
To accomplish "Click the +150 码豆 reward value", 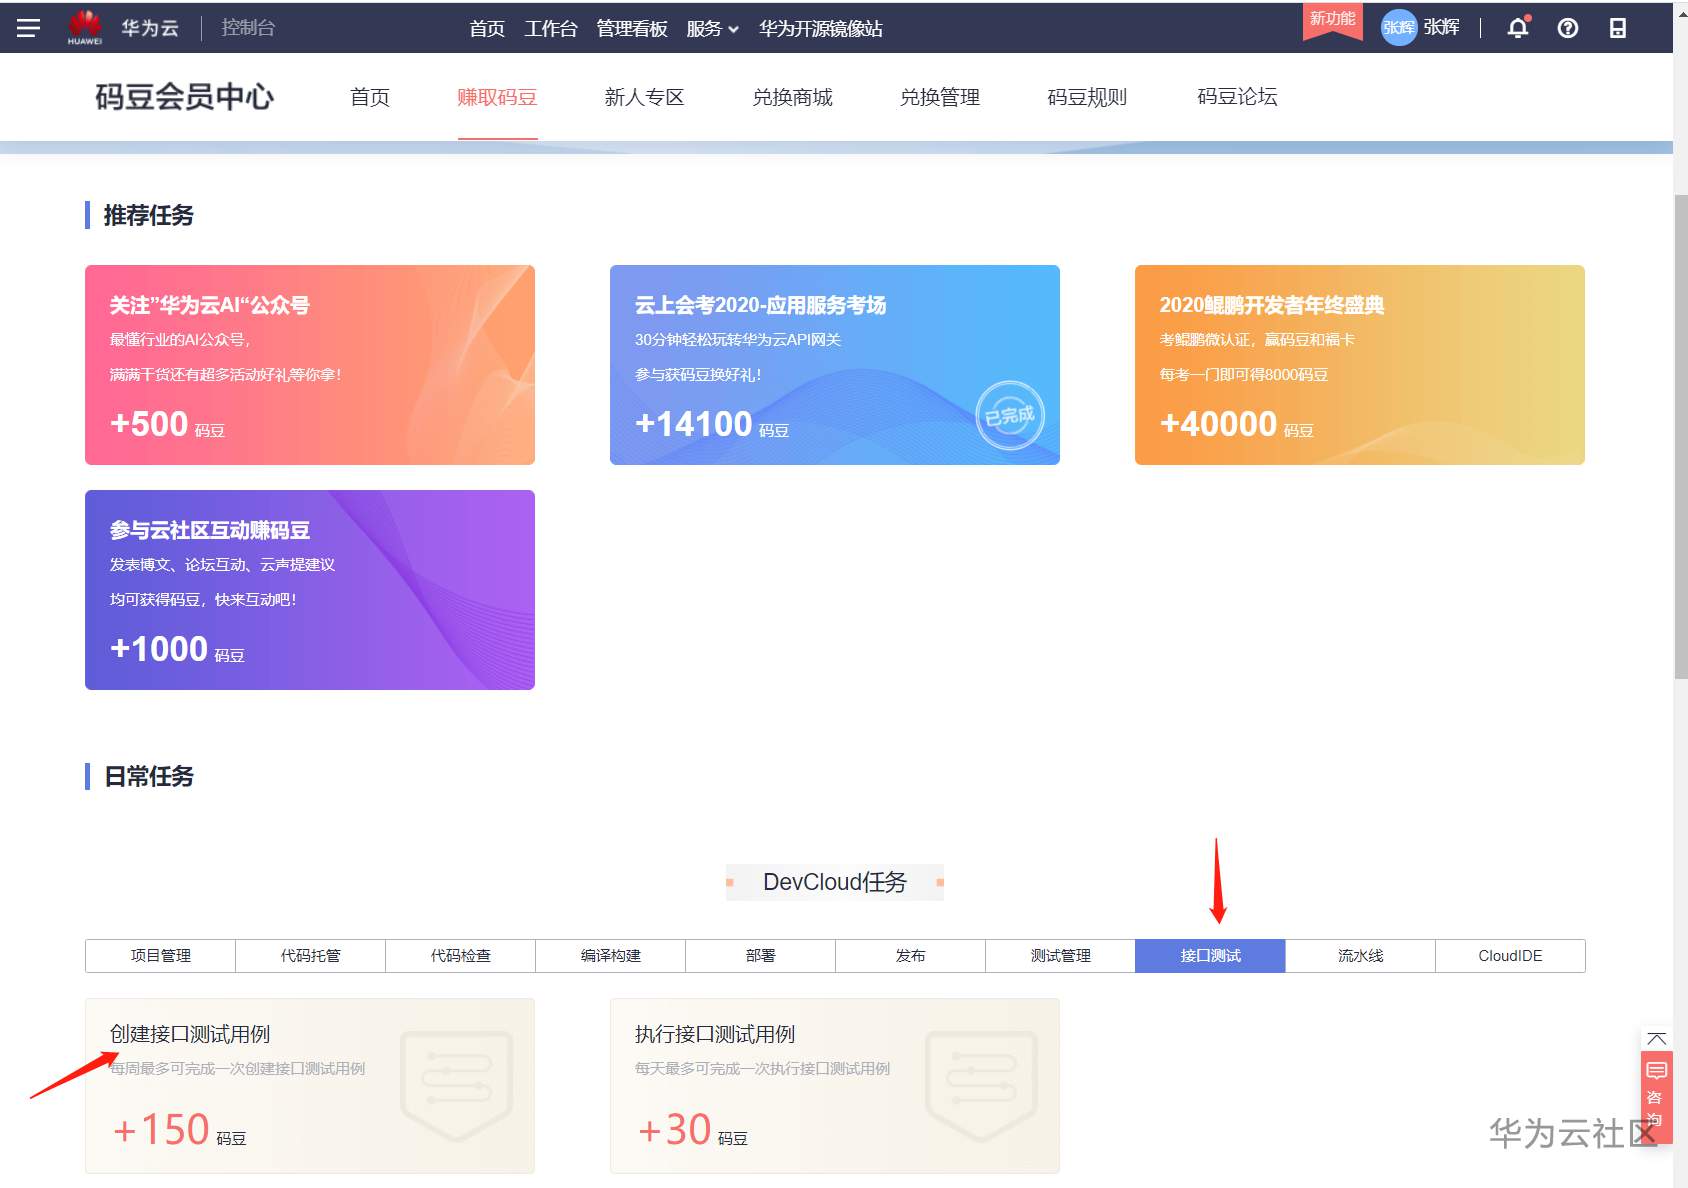I will (x=179, y=1130).
